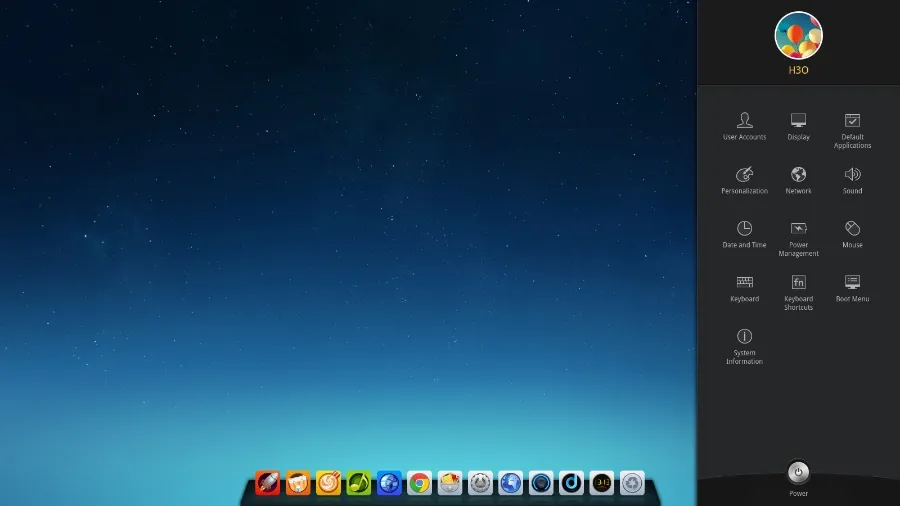
Task: Launch Google Chrome from the dock
Action: [x=419, y=483]
